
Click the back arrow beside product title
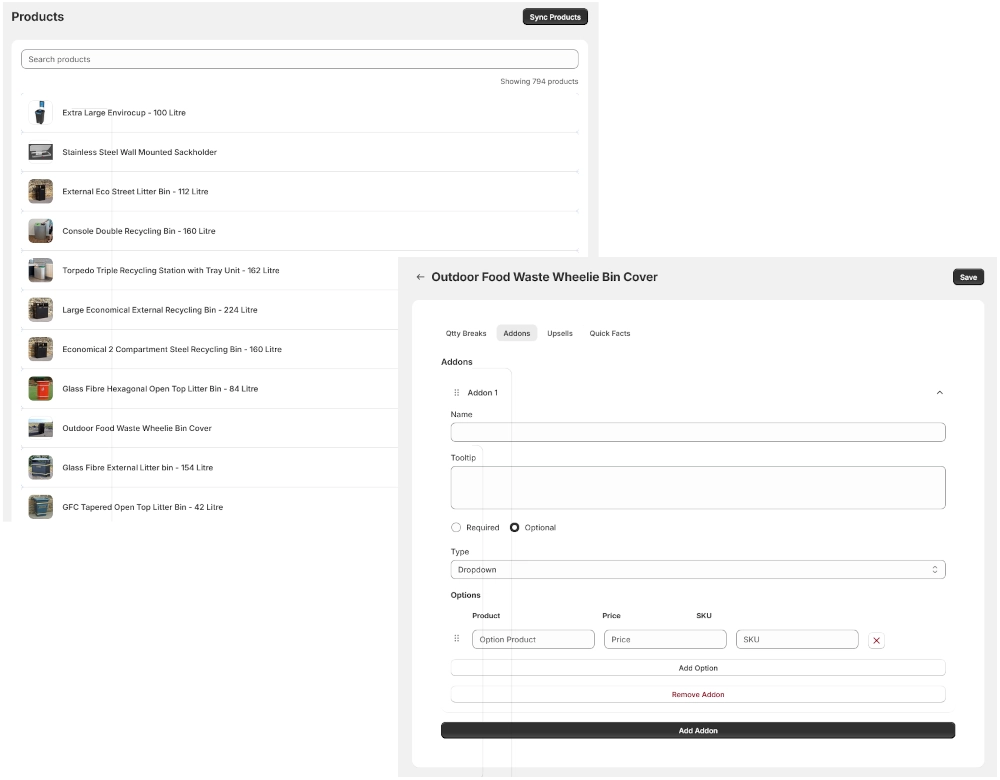point(420,277)
